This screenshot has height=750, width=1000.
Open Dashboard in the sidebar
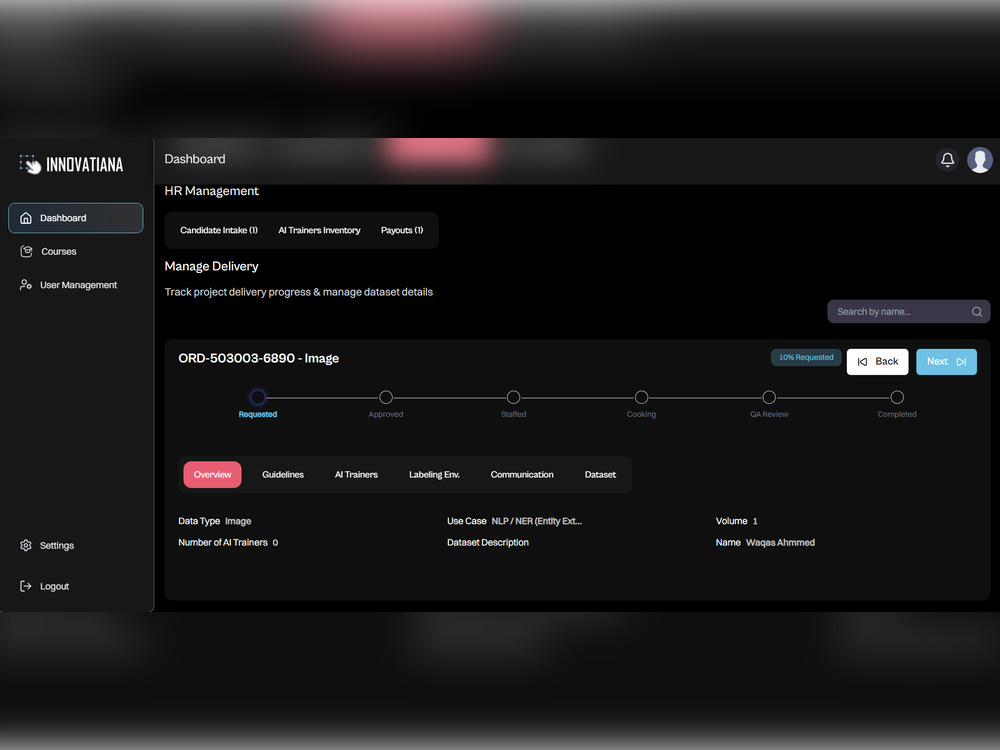(x=75, y=218)
